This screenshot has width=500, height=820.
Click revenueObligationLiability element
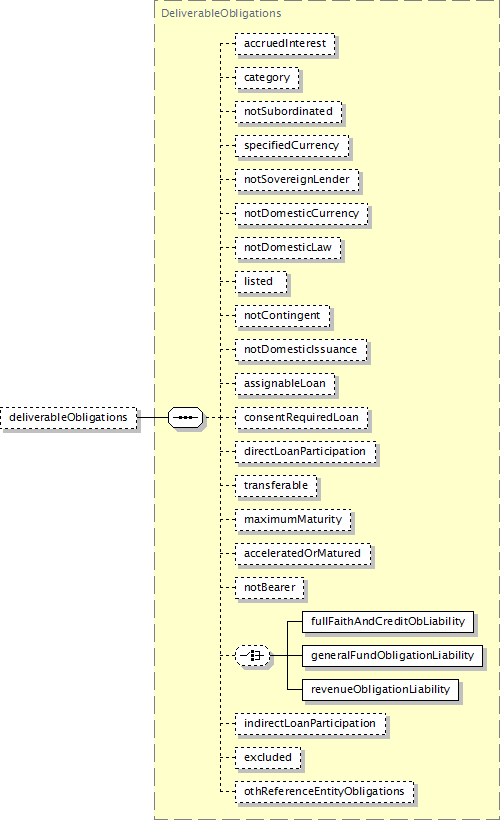tap(381, 689)
